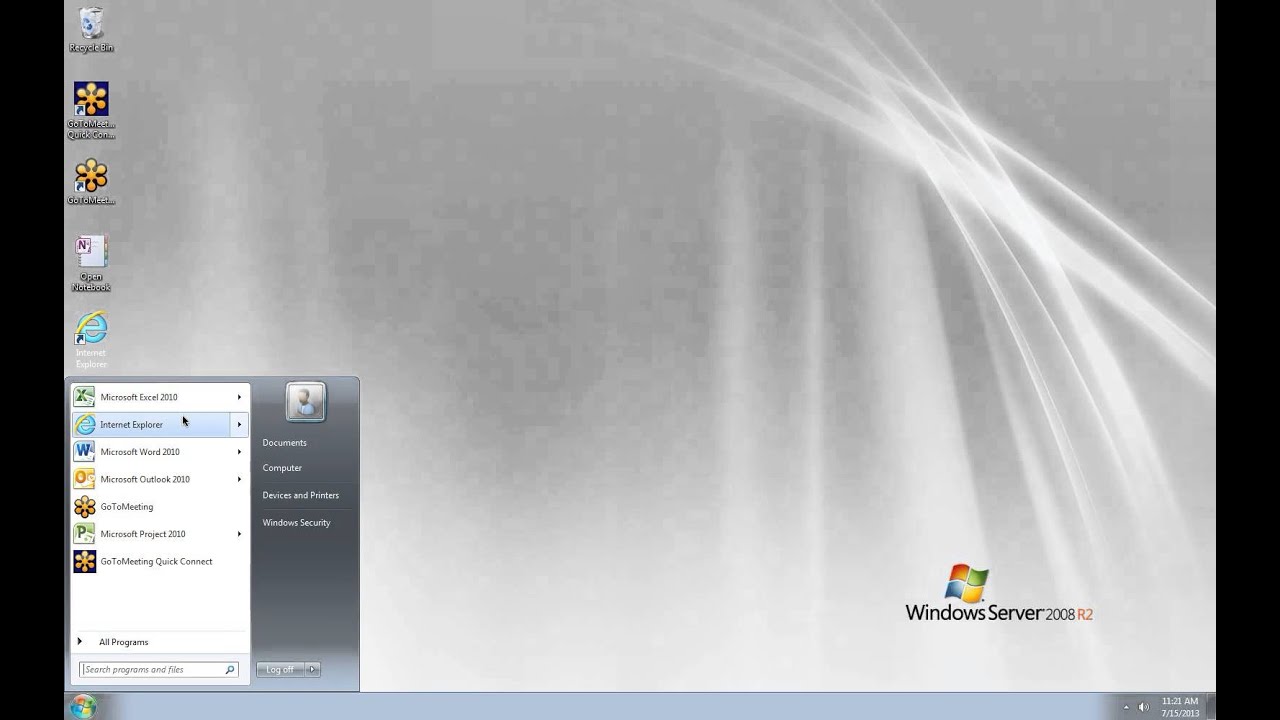Image resolution: width=1280 pixels, height=720 pixels.
Task: Launch GoToMeeting Quick Connect entry
Action: (160, 561)
